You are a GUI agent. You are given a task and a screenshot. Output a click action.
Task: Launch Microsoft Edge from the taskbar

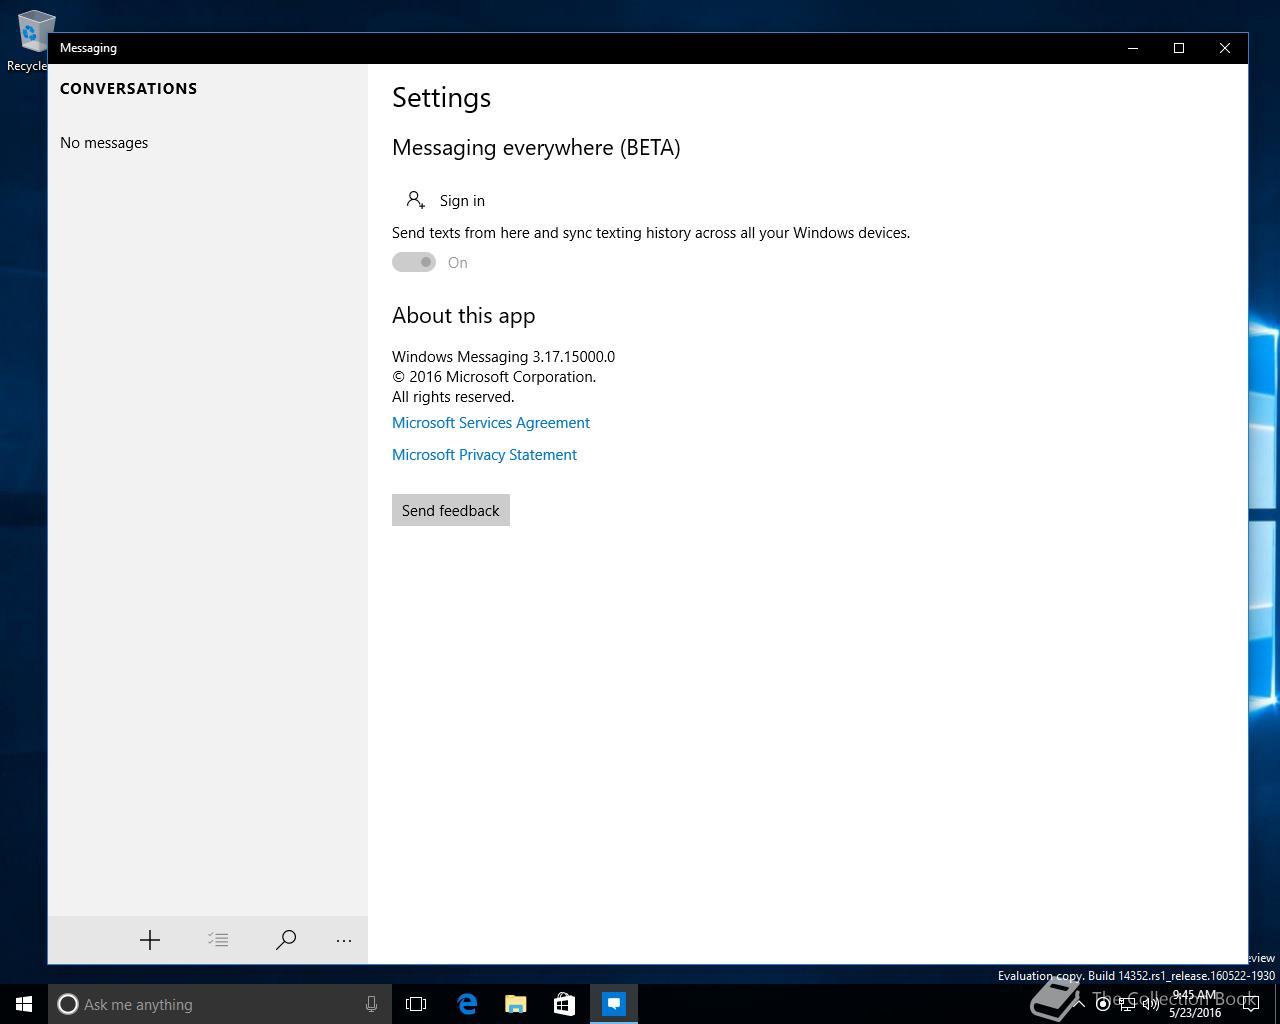click(x=467, y=1004)
